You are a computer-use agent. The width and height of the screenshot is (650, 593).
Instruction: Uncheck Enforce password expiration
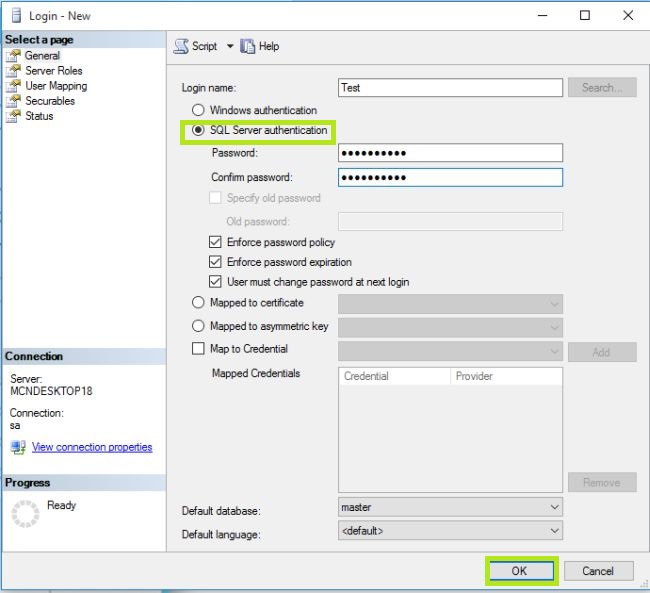pyautogui.click(x=215, y=262)
